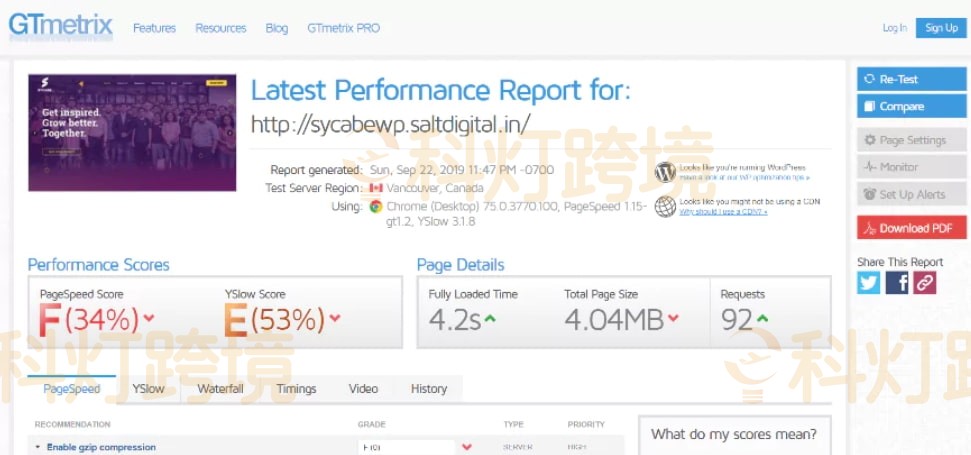Switch to the History tab
This screenshot has width=971, height=455.
tap(429, 389)
